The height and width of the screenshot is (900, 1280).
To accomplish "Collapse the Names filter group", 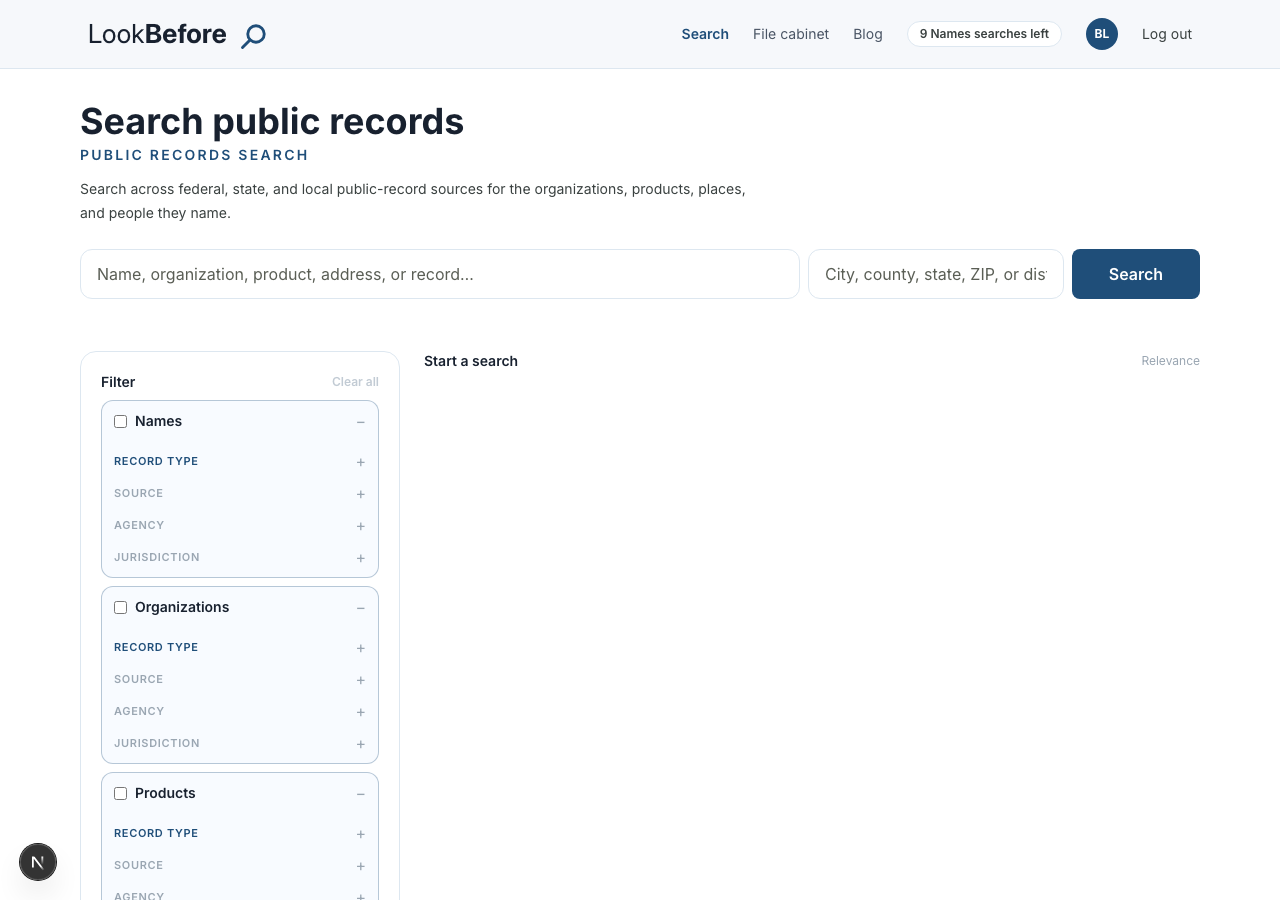I will pyautogui.click(x=361, y=422).
